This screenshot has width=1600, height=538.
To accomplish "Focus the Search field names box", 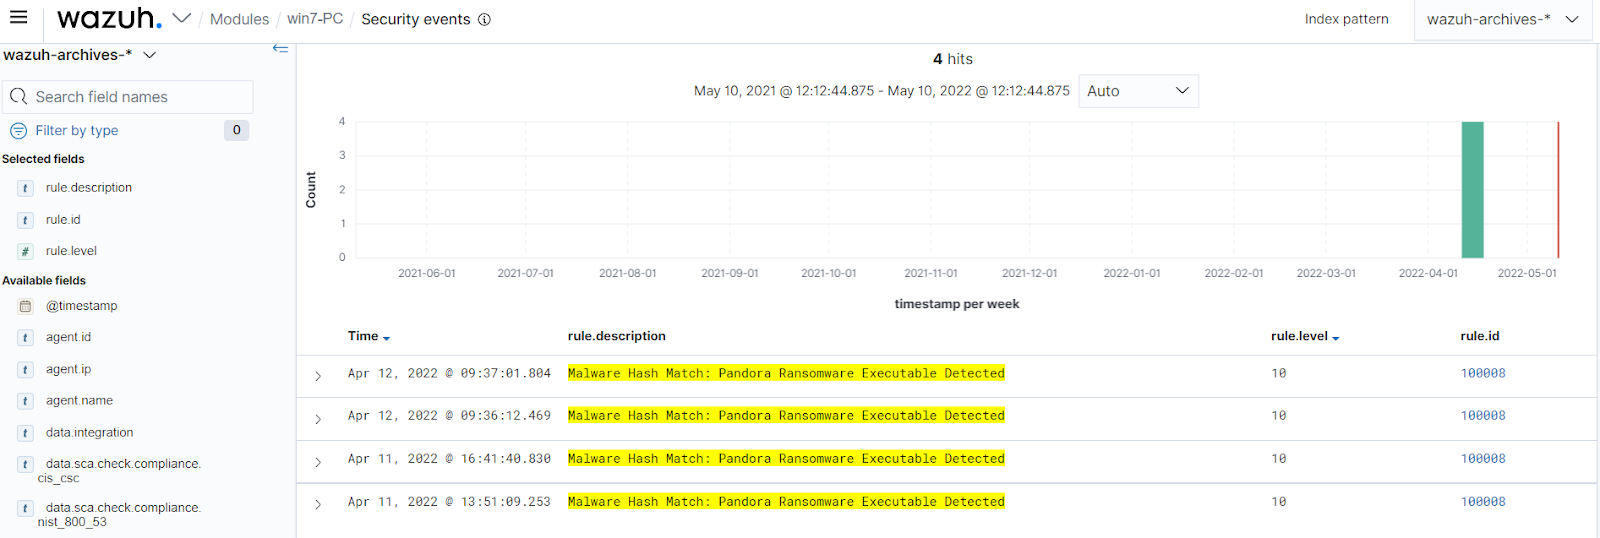I will point(128,97).
